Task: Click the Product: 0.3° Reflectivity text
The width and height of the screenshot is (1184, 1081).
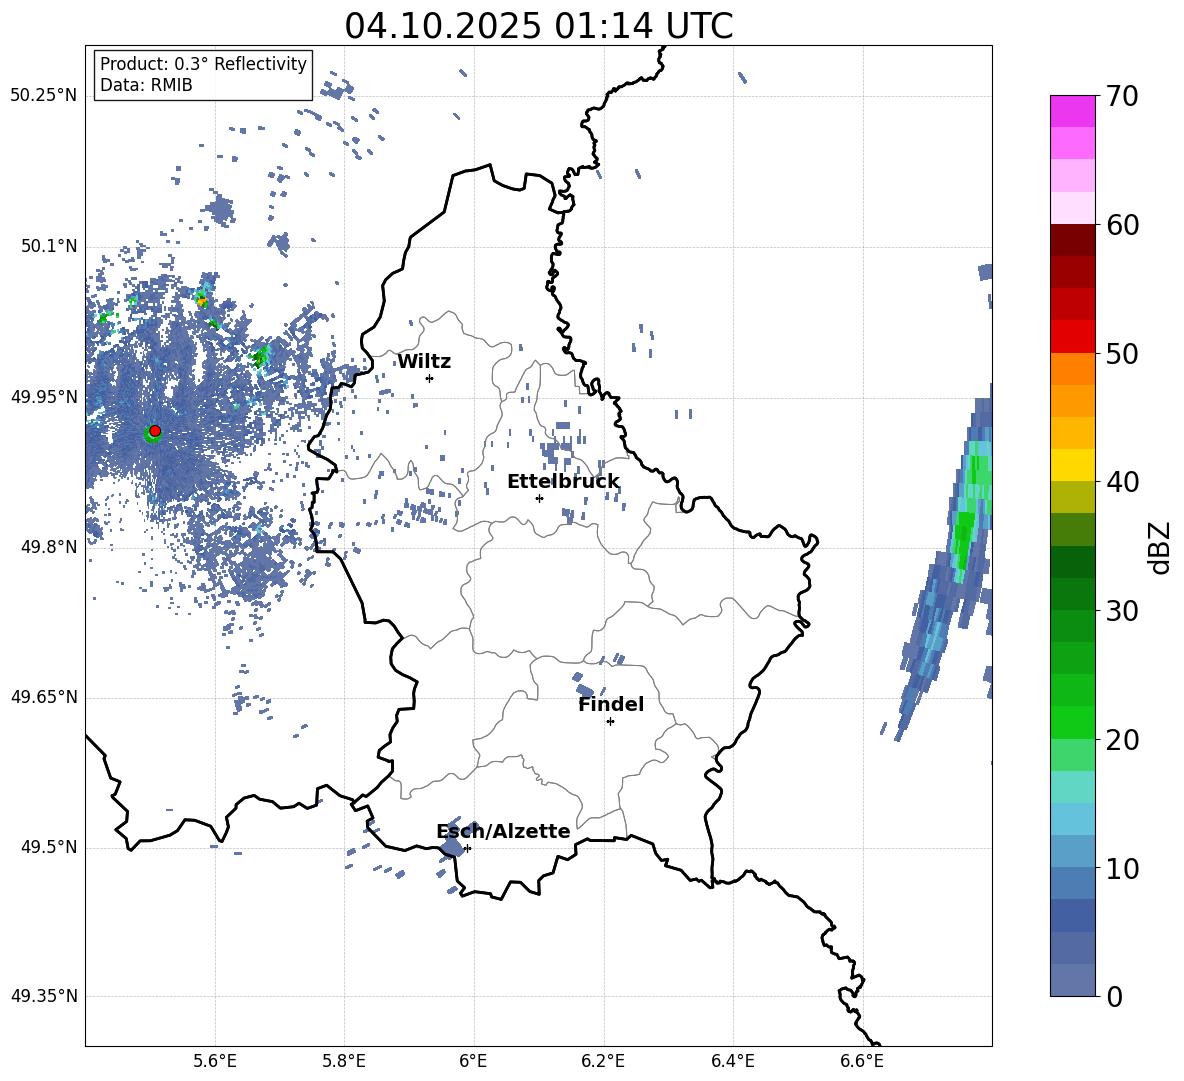Action: [x=203, y=64]
